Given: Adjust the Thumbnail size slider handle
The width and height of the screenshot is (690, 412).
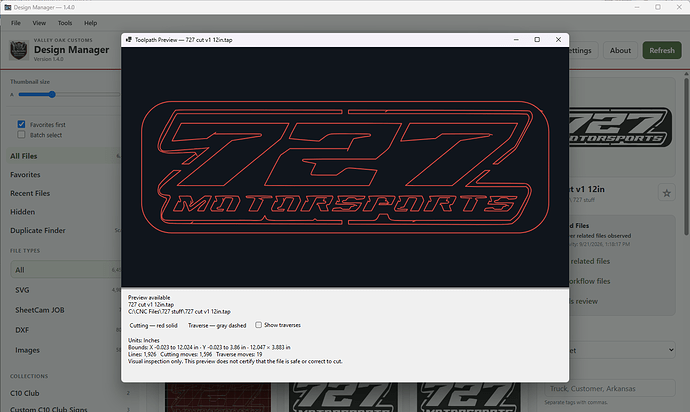Looking at the screenshot, I should tap(52, 94).
